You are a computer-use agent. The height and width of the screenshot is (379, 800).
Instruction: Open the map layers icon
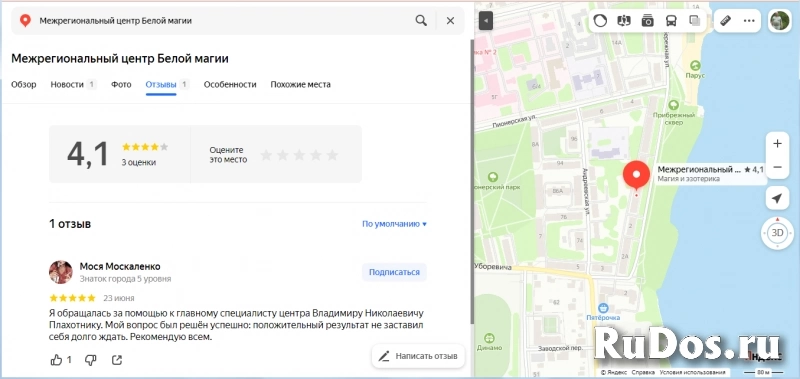pos(694,20)
